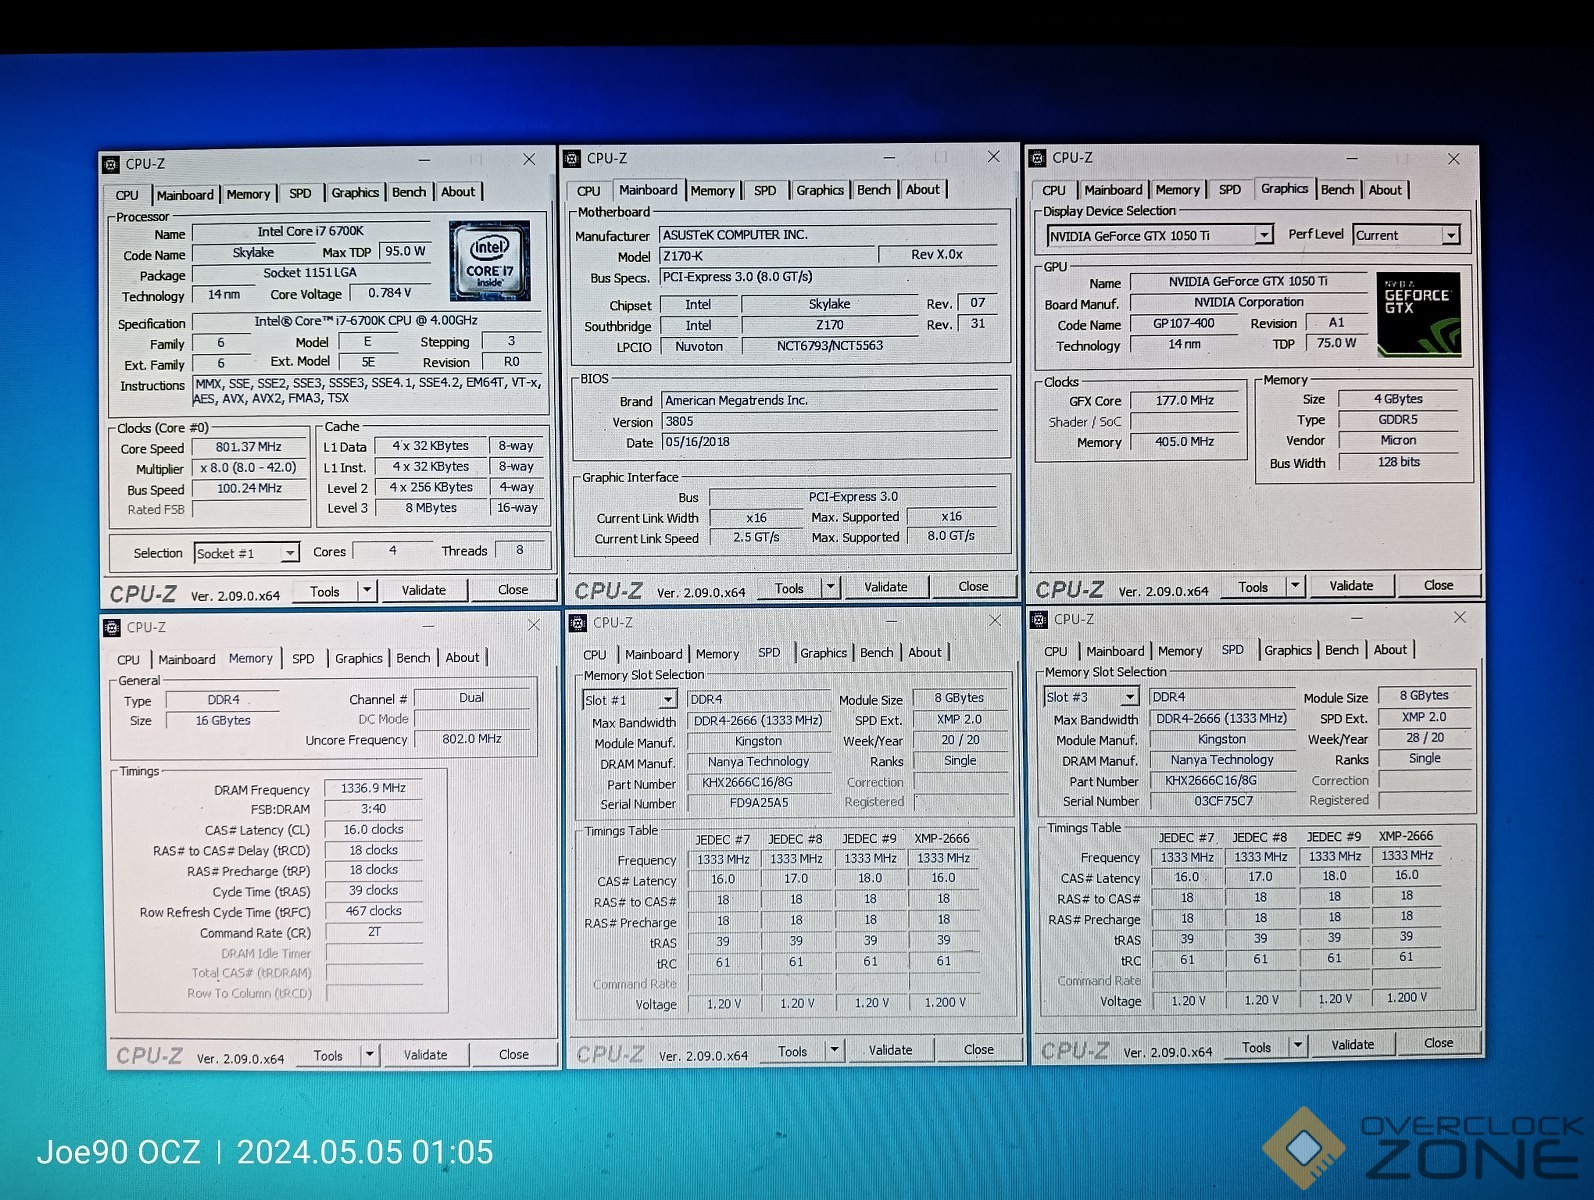Click Validate button in Slot #3 SPD window

1353,1045
